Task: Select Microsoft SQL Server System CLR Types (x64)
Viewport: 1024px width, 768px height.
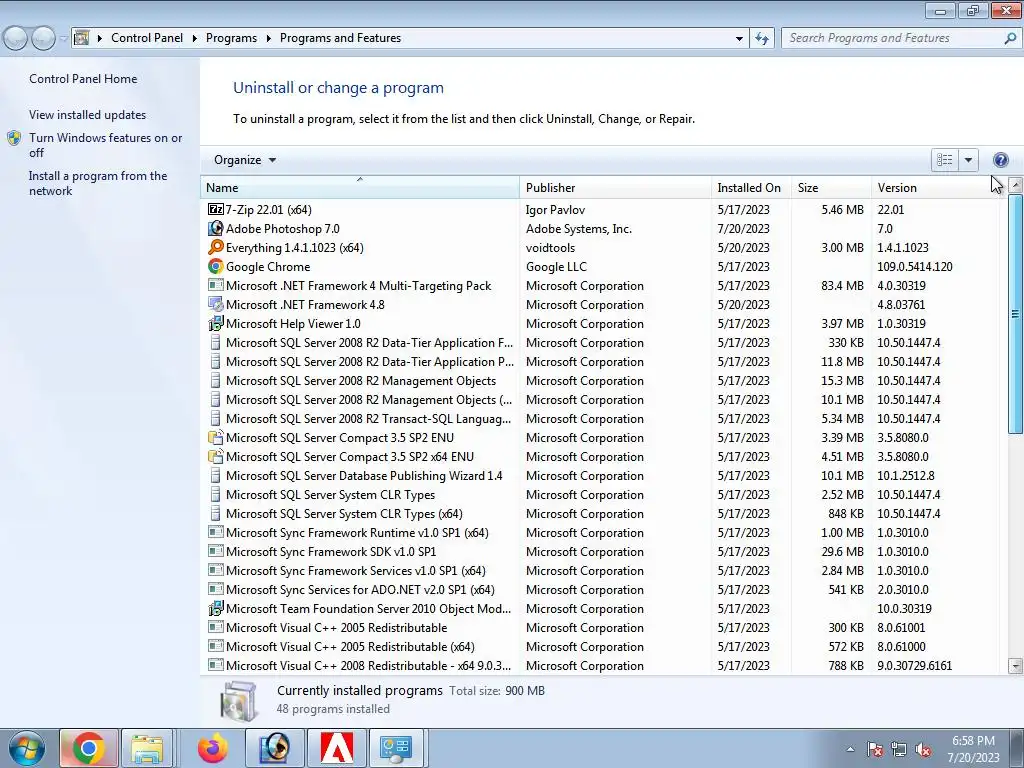Action: (601, 514)
